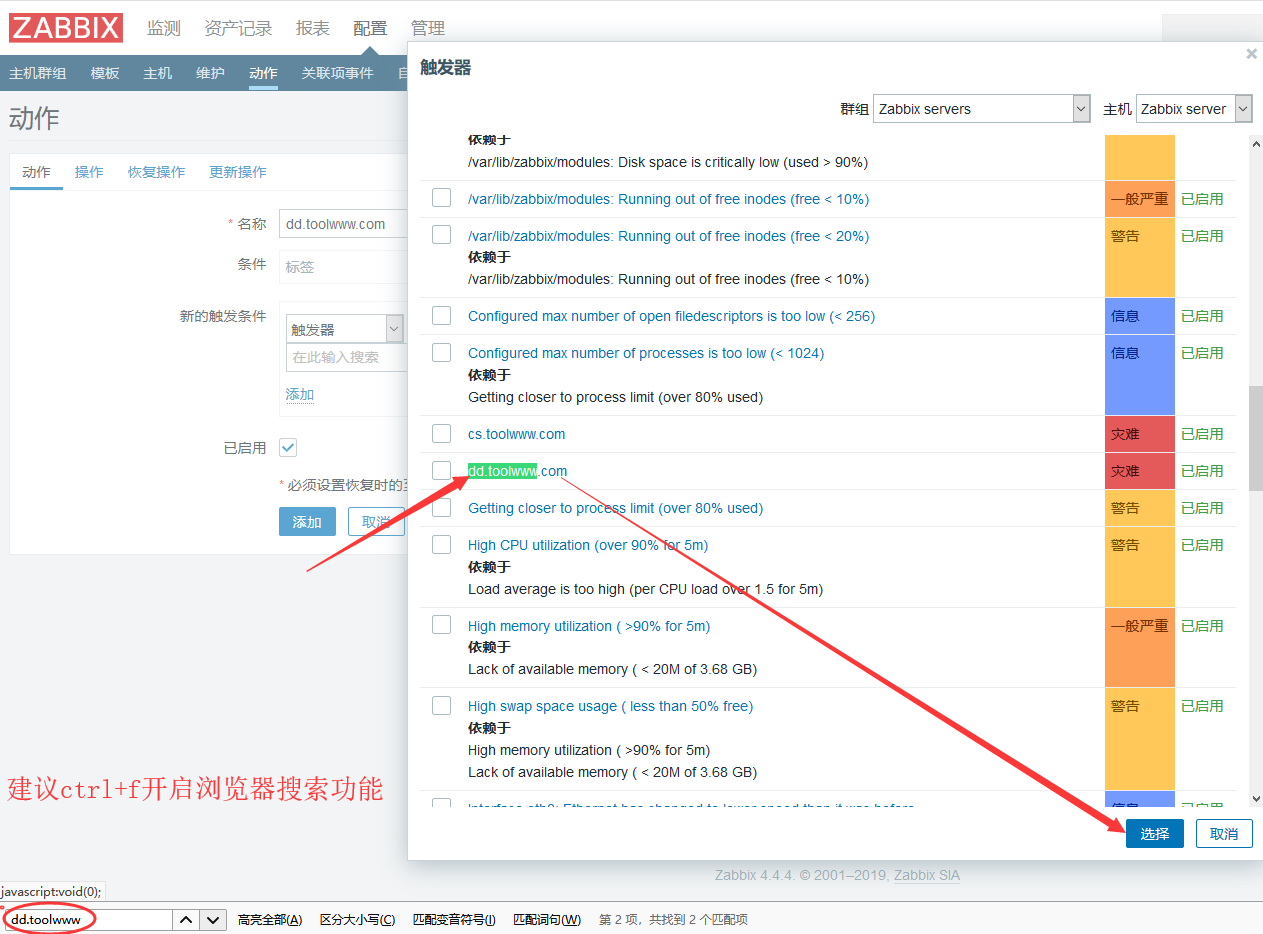
Task: Click 一般严重 severity for High memory utilization
Action: tap(1139, 647)
